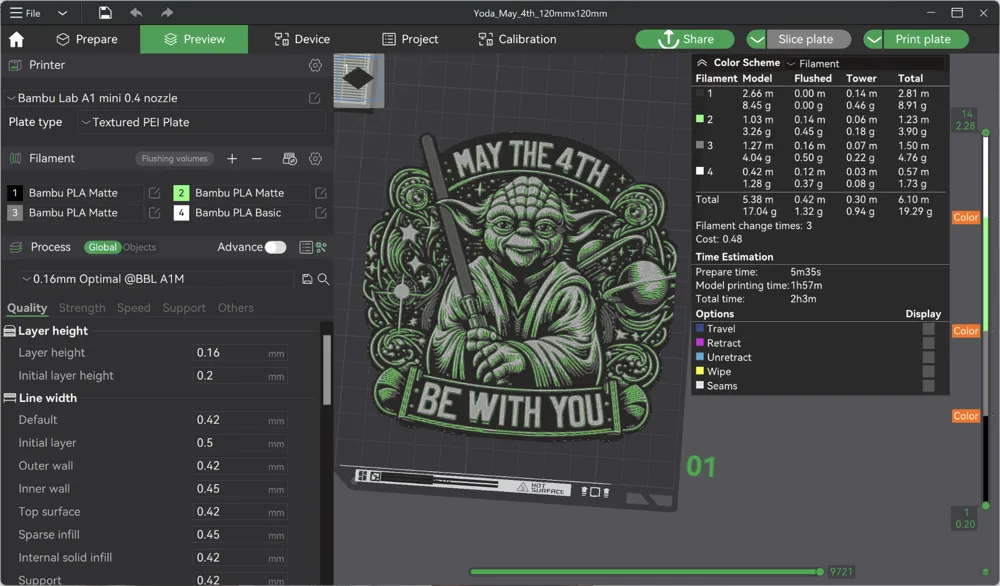
Task: Click the Flushing volumes button
Action: (x=175, y=159)
